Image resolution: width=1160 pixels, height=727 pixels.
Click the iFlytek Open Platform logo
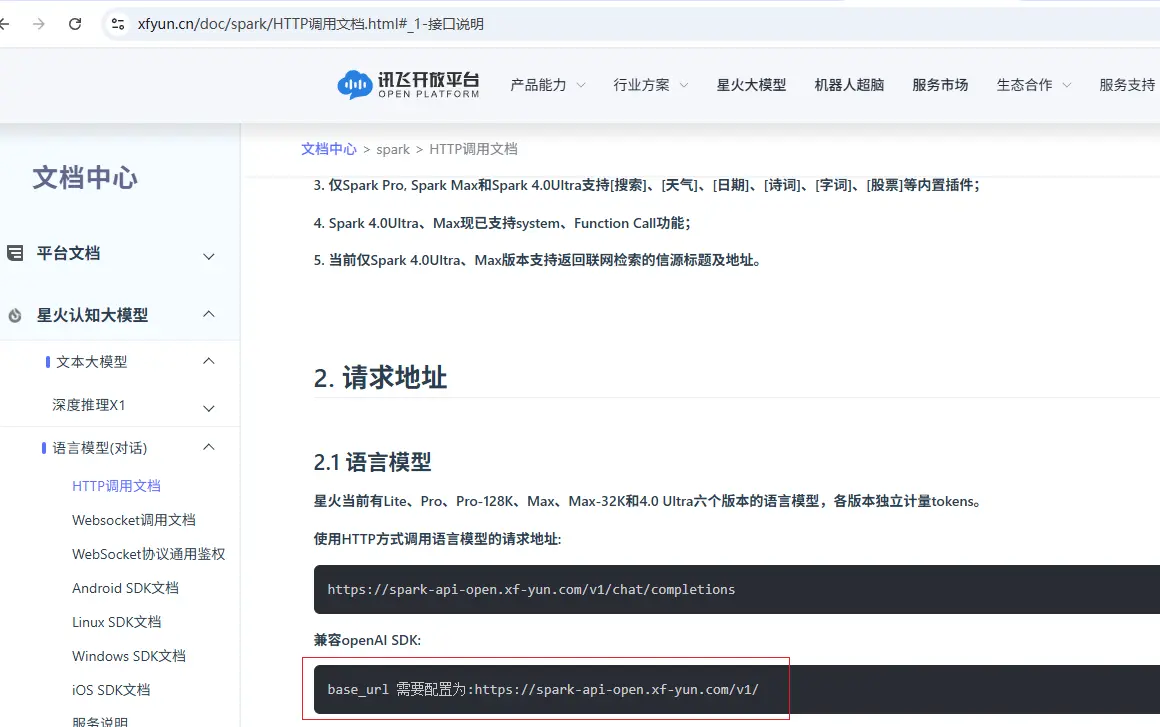pyautogui.click(x=408, y=85)
